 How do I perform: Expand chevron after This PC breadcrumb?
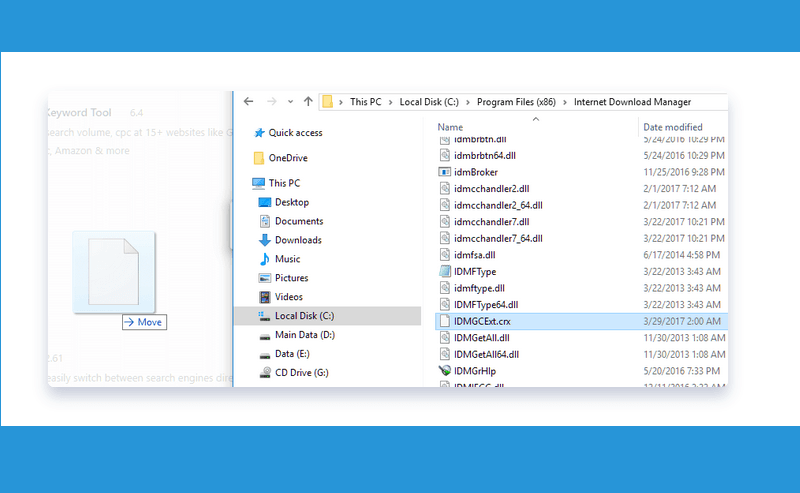pos(390,102)
